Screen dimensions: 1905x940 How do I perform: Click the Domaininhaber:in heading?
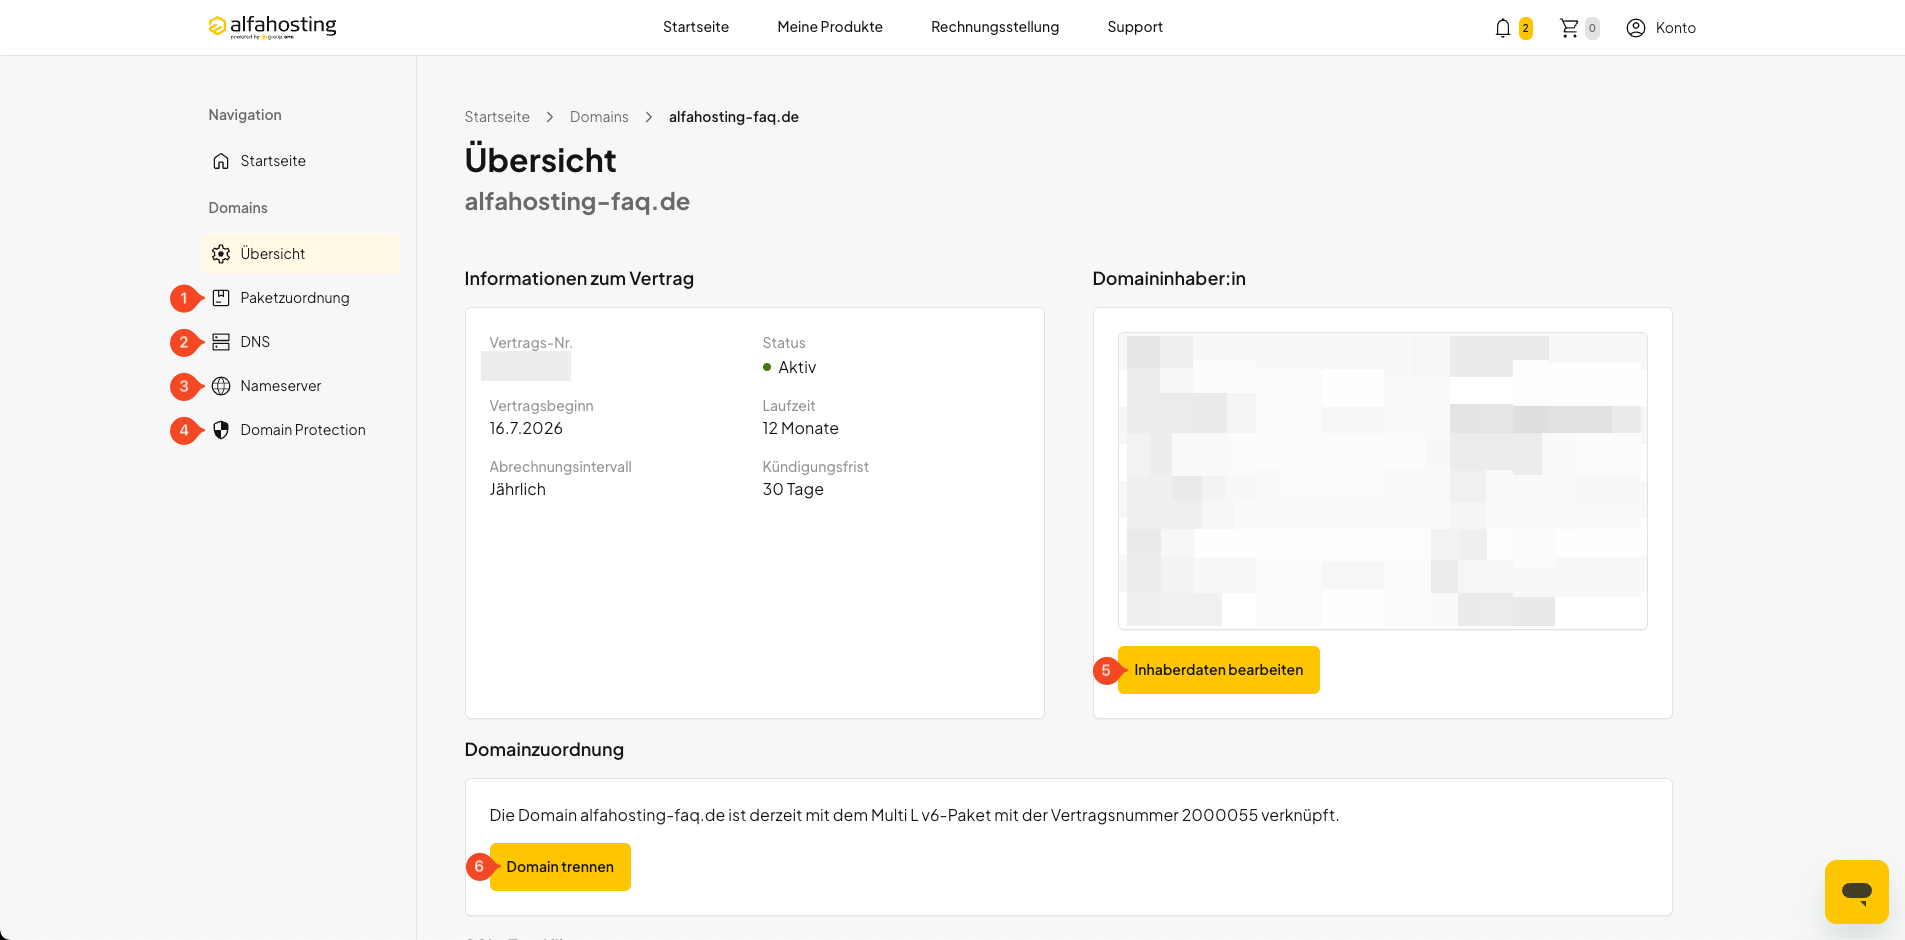[x=1169, y=279]
